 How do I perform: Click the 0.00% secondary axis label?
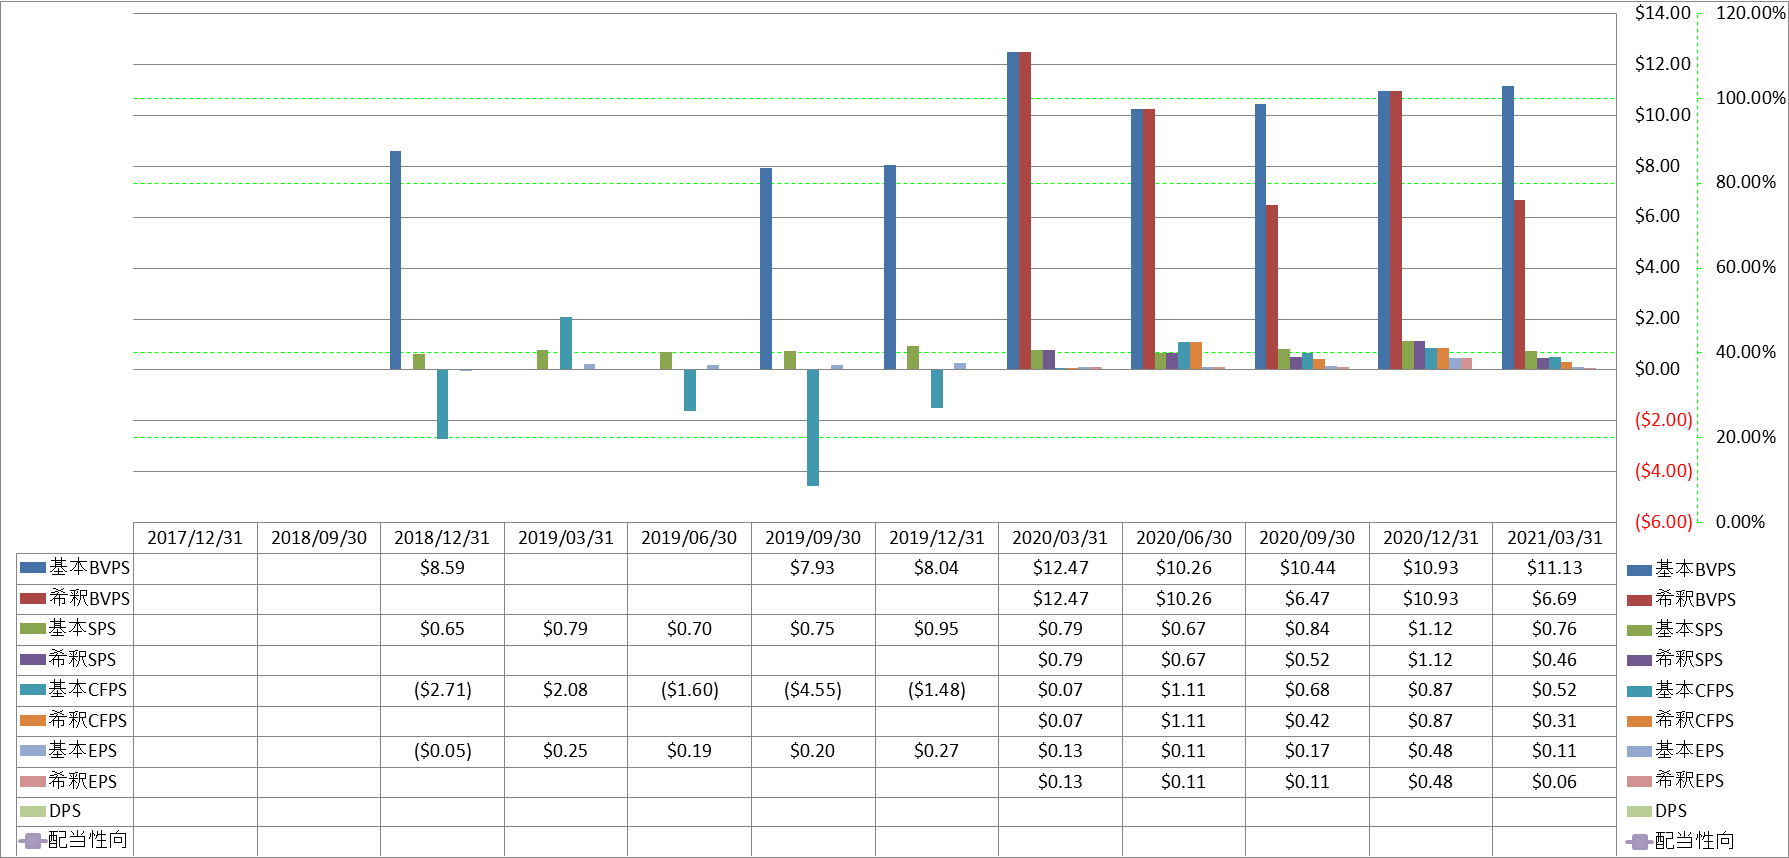(x=1741, y=521)
